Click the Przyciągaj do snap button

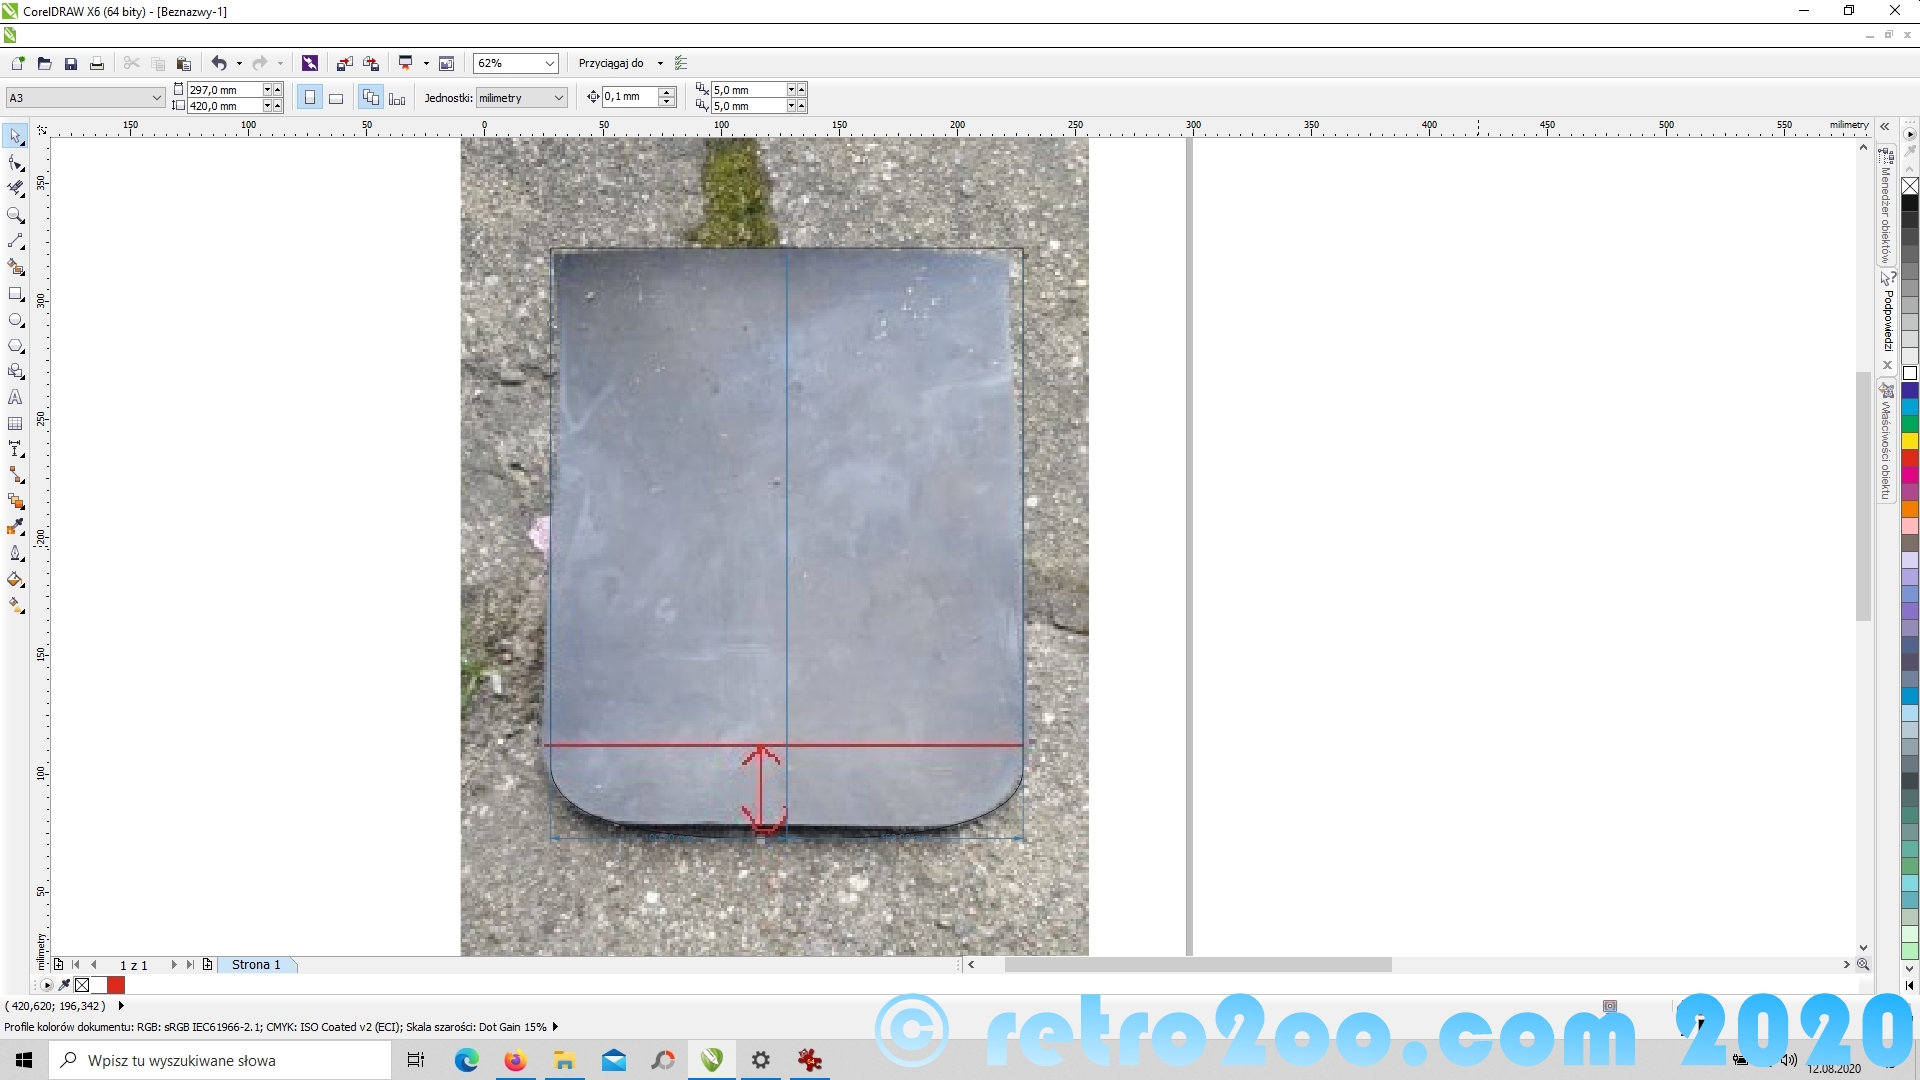[611, 63]
